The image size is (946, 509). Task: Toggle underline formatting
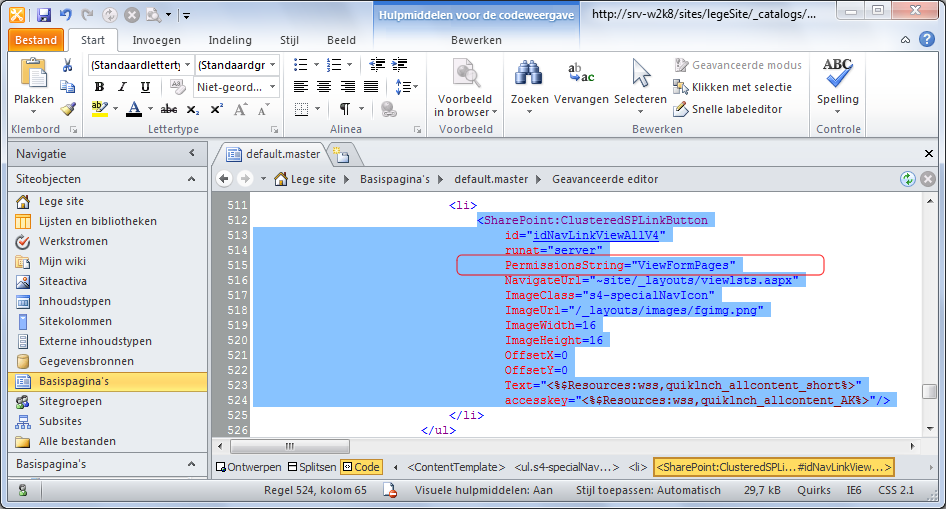pos(145,87)
